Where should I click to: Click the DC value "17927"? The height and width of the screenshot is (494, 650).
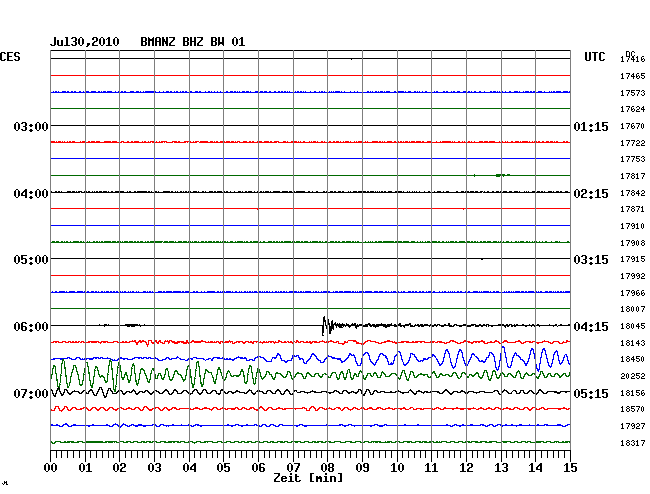tap(633, 426)
